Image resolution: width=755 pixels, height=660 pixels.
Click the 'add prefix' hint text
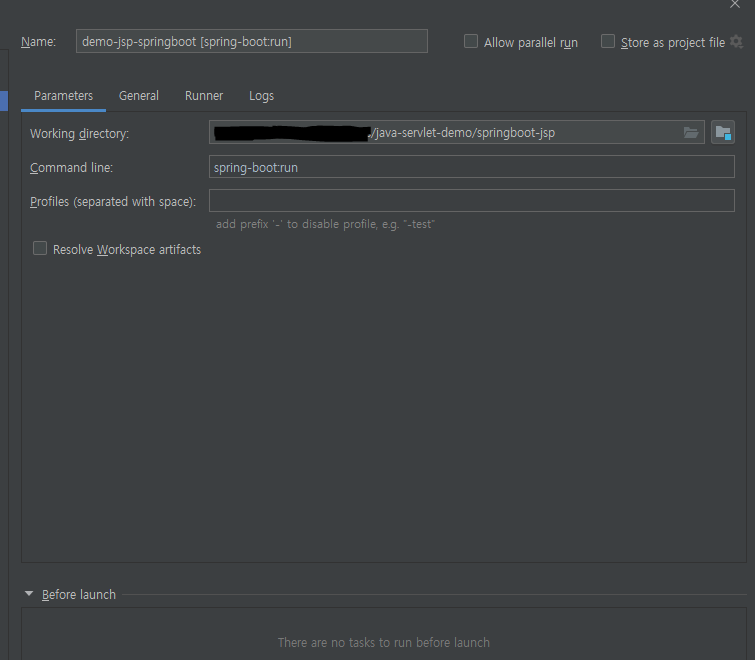pos(325,224)
